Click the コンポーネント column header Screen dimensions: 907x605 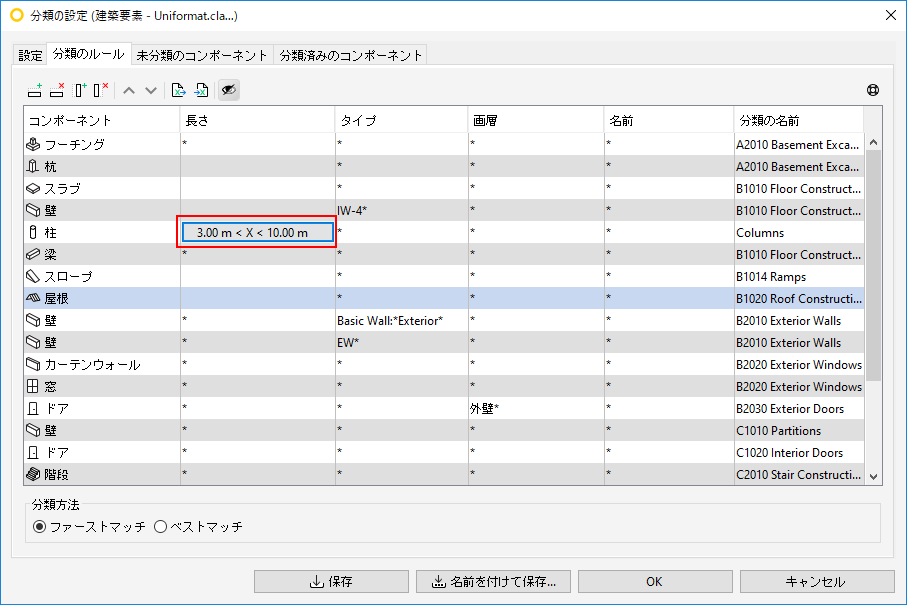[102, 120]
